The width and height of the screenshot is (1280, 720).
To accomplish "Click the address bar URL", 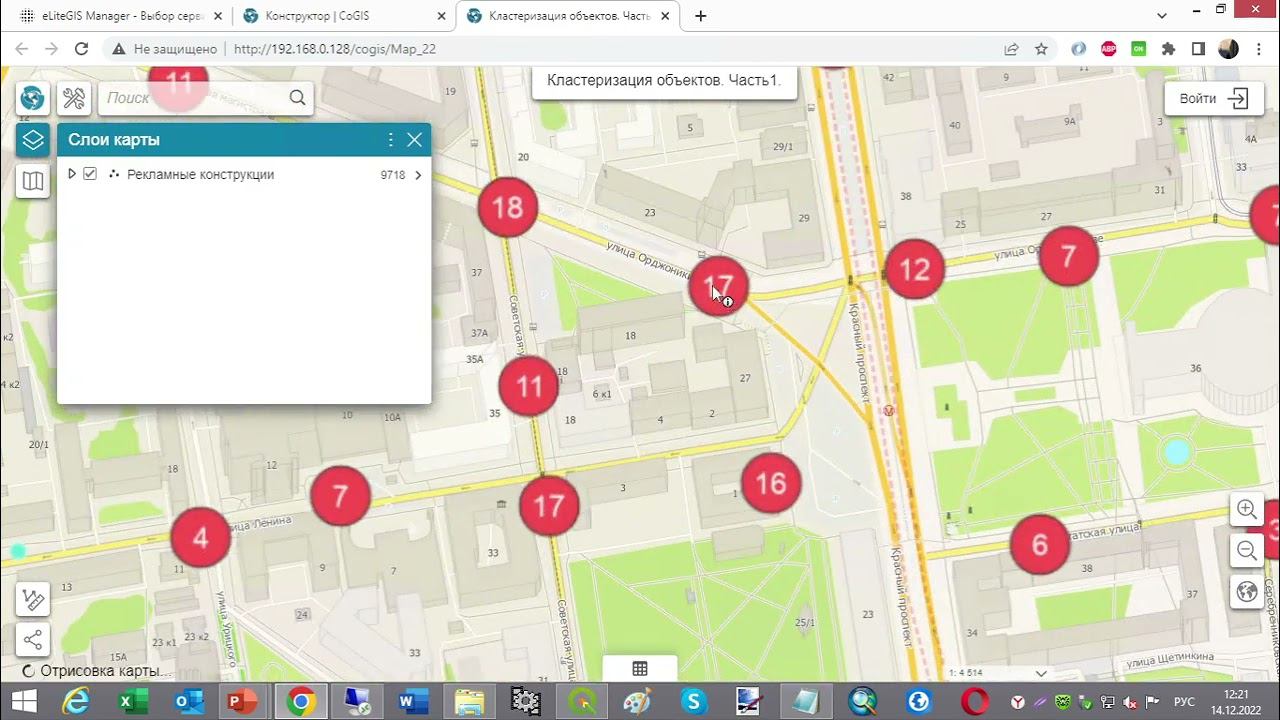I will point(335,49).
